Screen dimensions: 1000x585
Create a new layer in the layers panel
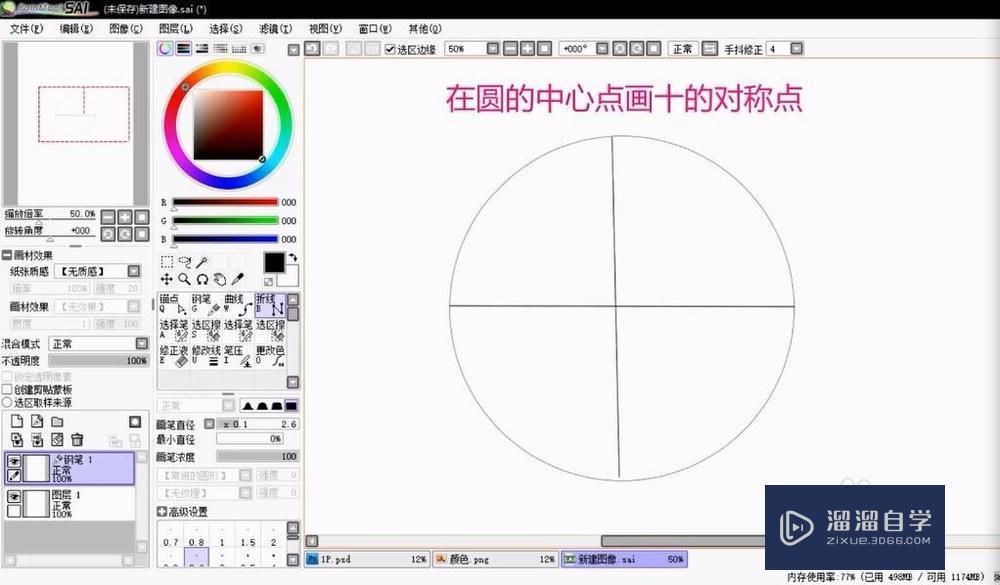point(17,420)
